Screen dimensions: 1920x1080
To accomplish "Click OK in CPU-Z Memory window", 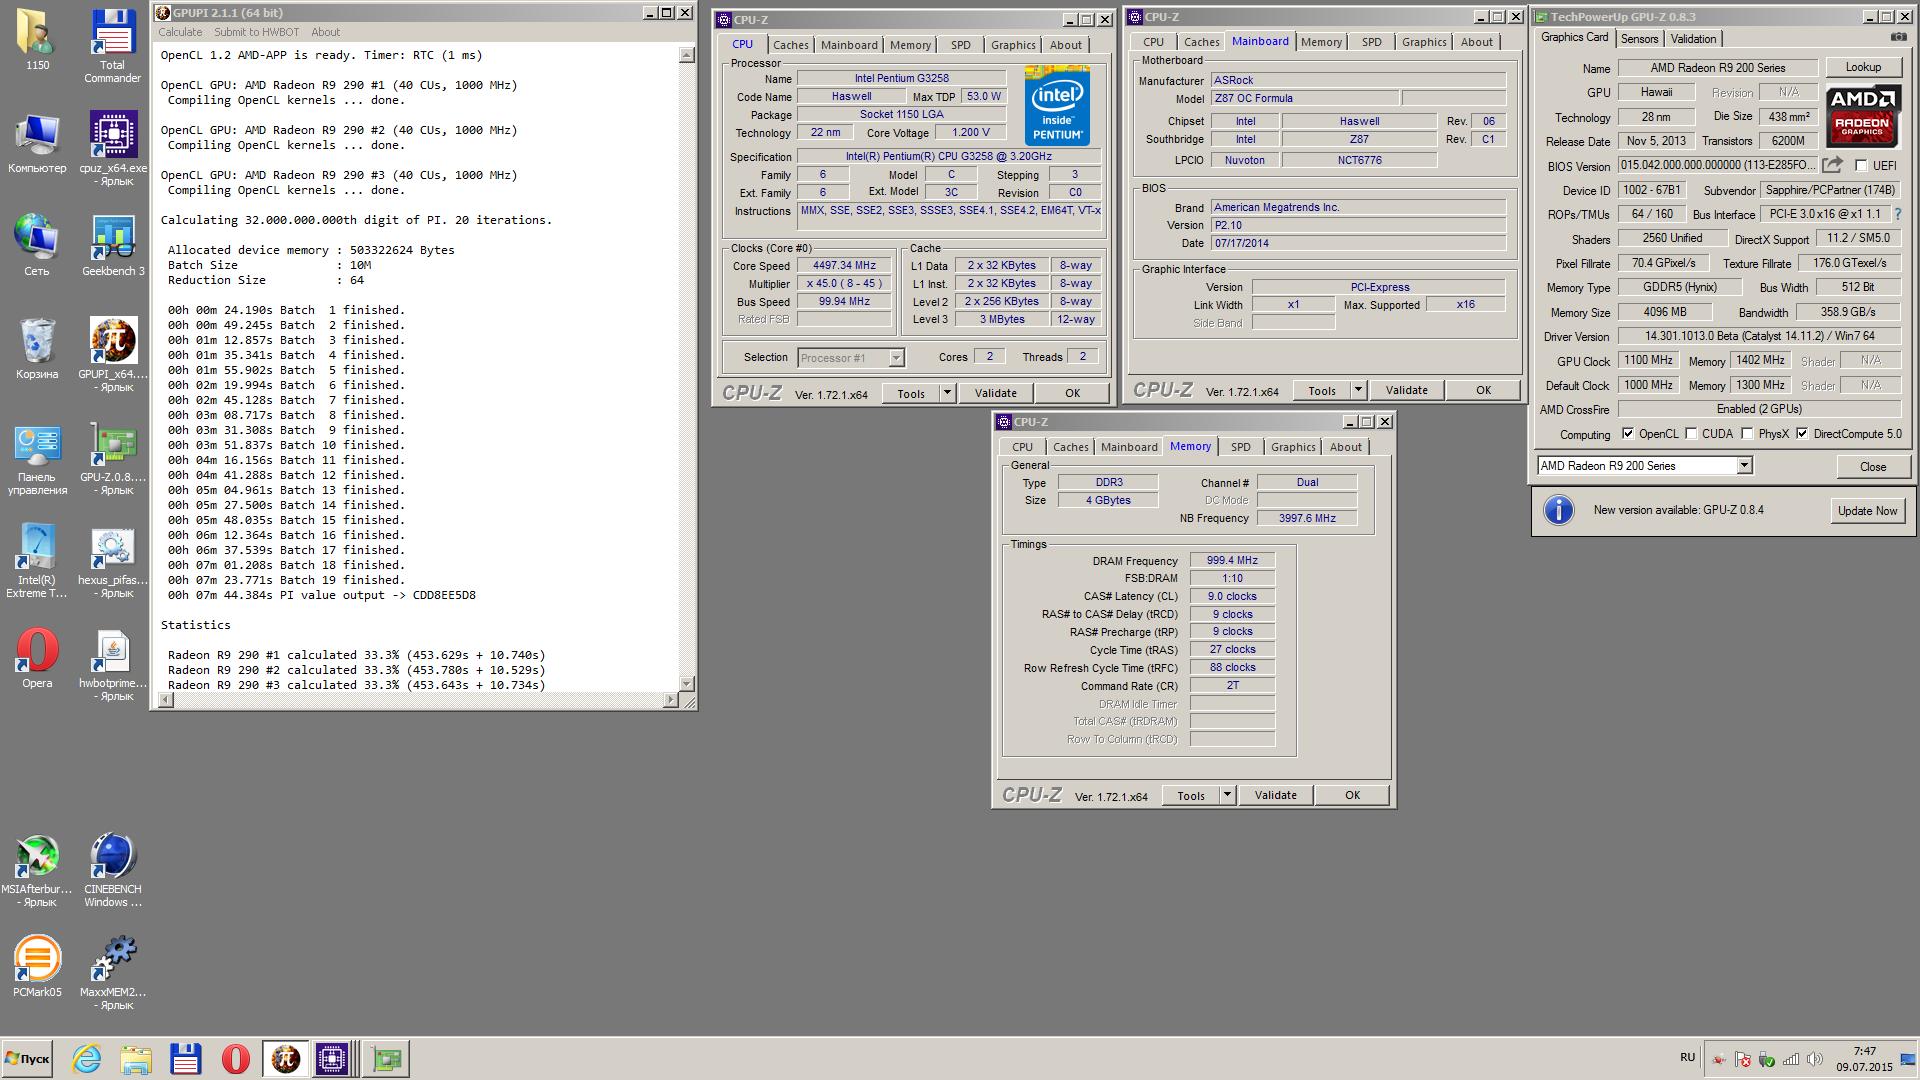I will pos(1352,795).
